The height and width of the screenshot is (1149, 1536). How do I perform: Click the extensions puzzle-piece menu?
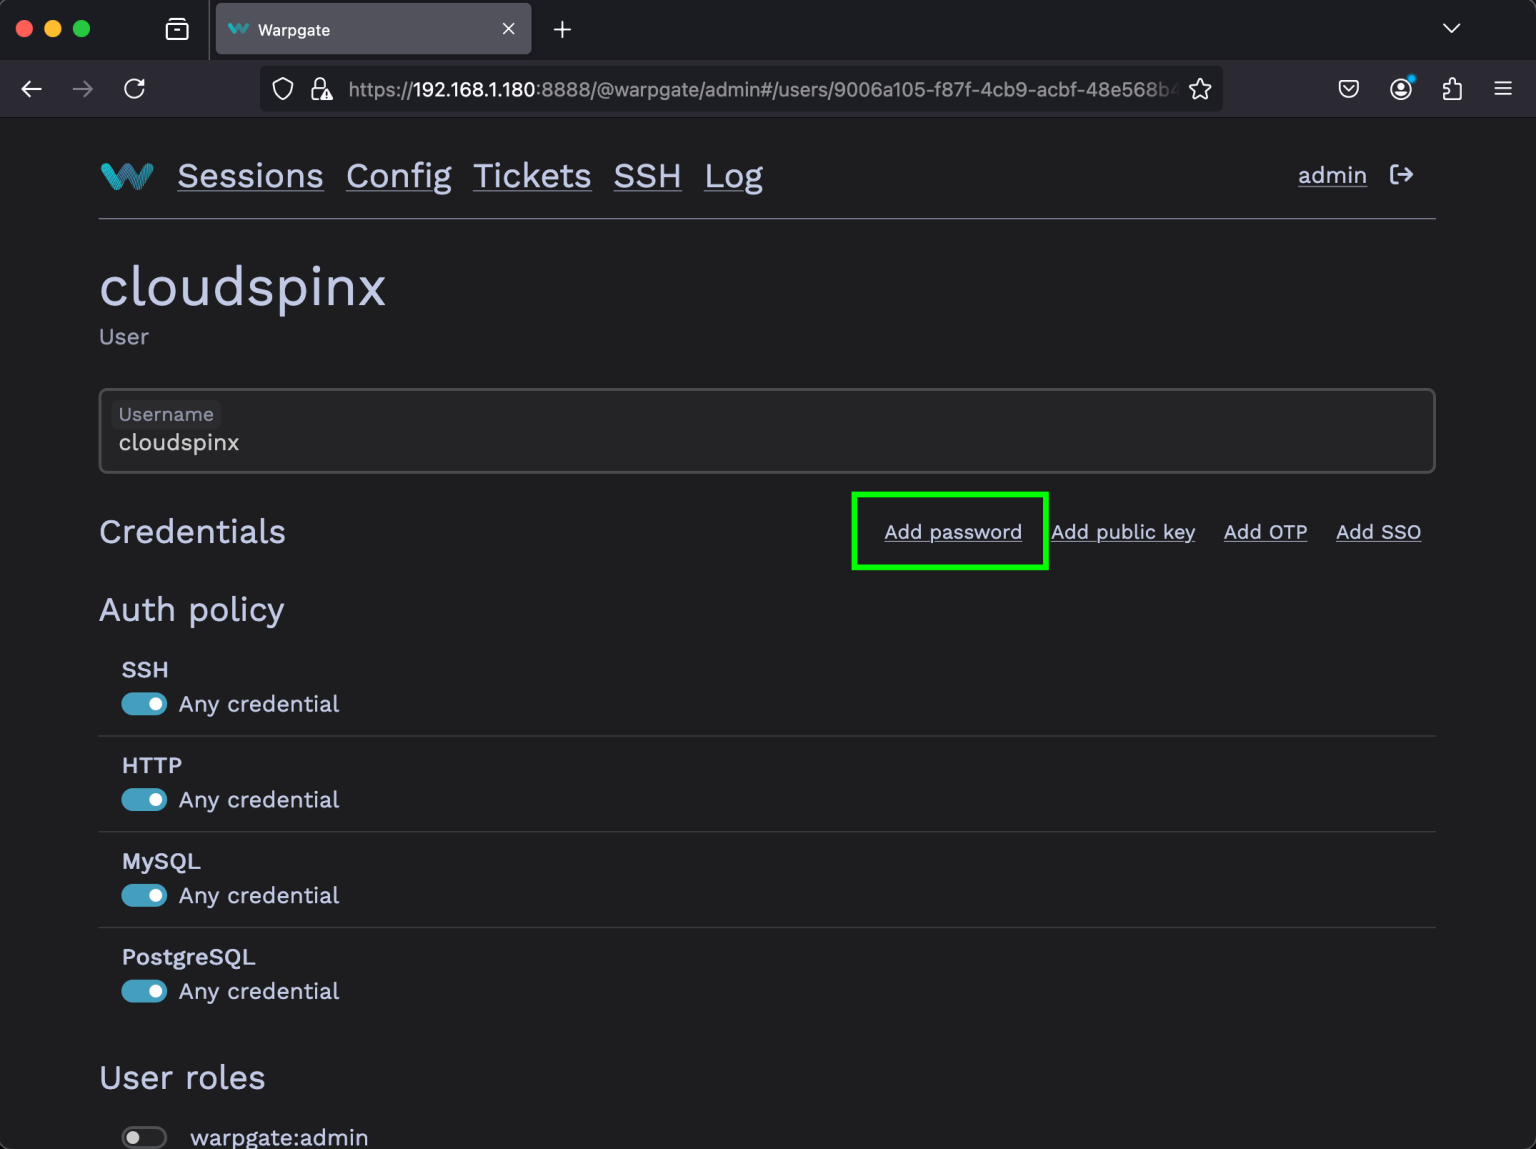coord(1452,89)
